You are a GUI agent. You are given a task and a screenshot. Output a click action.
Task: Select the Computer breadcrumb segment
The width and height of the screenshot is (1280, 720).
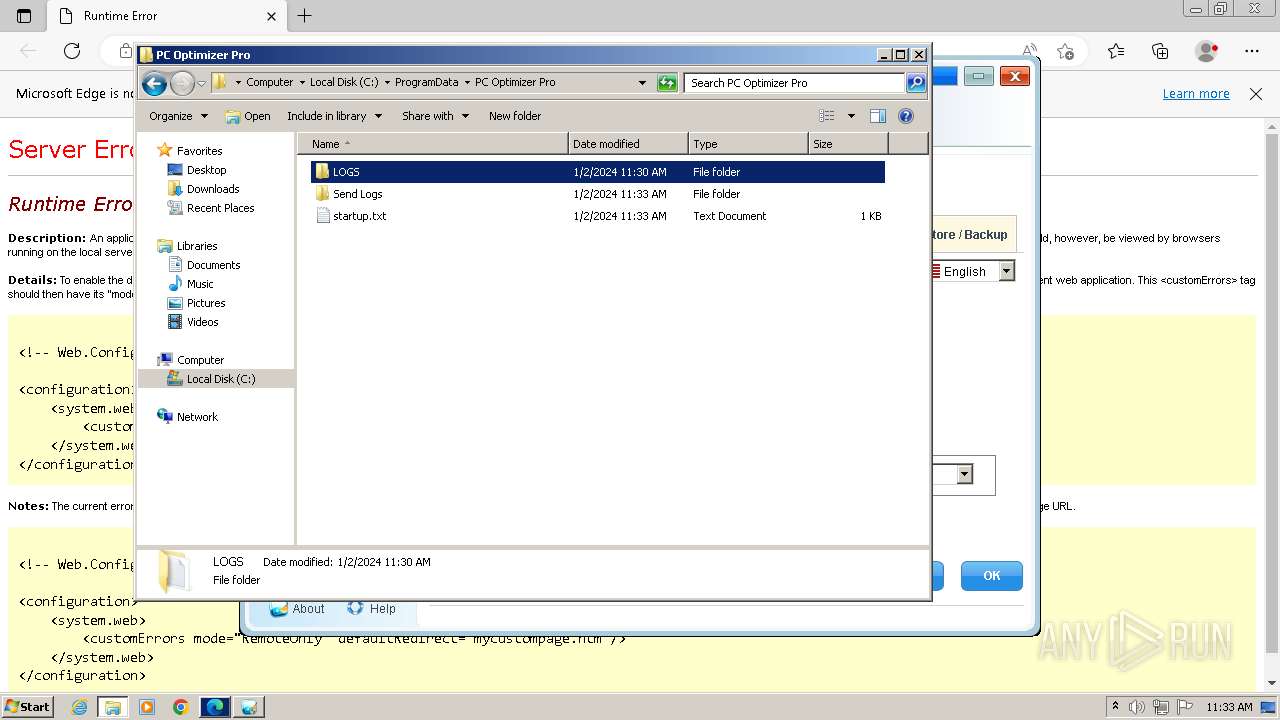pos(269,83)
